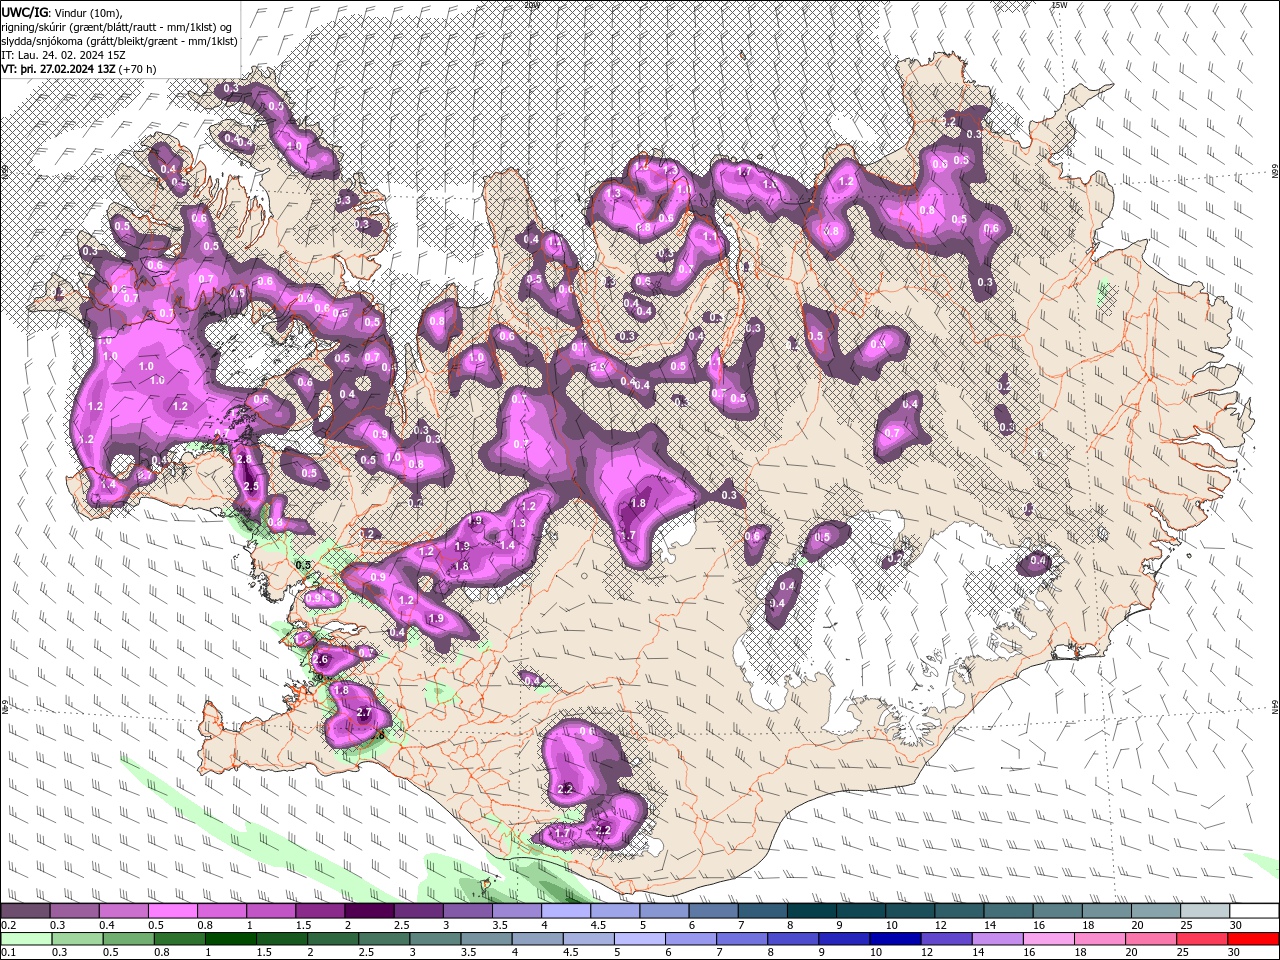Select the snow legend swatch between 18 and 20

(1108, 910)
